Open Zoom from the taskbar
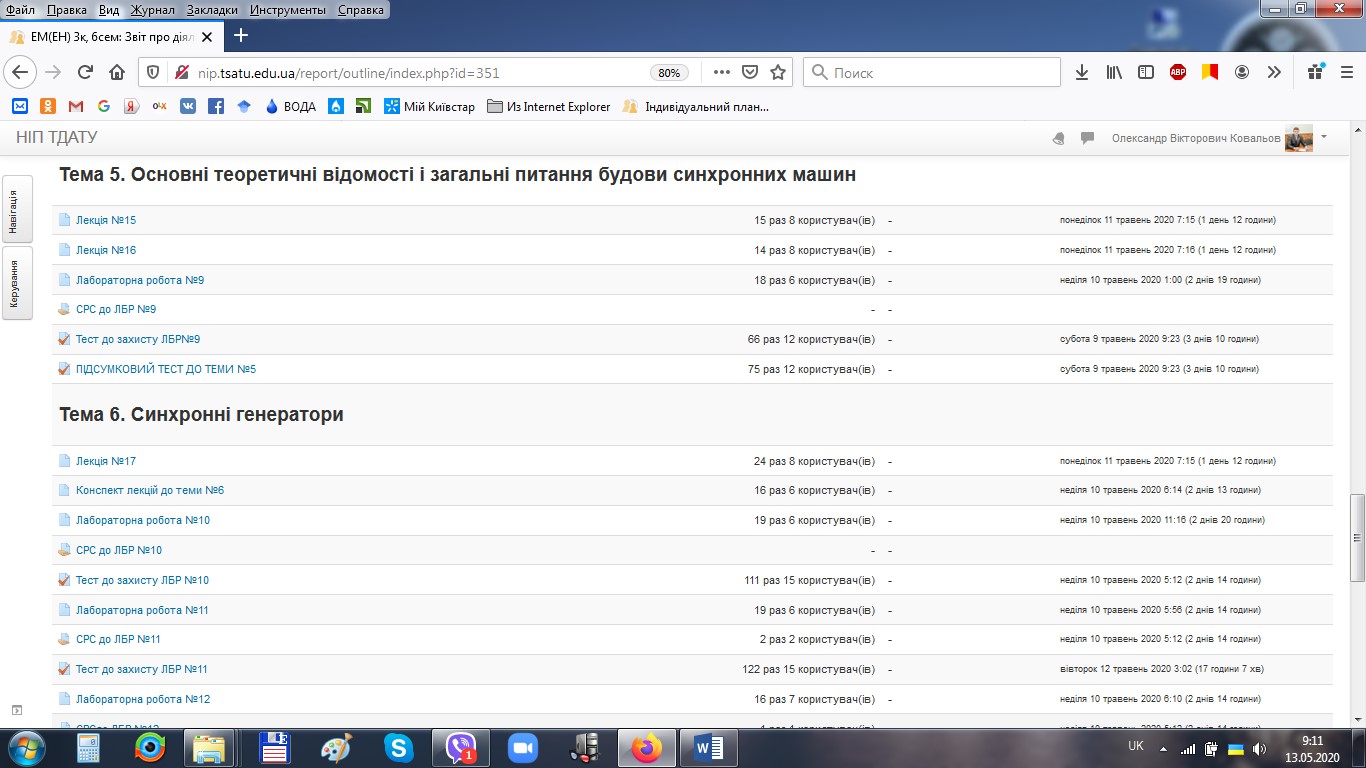 coord(523,747)
